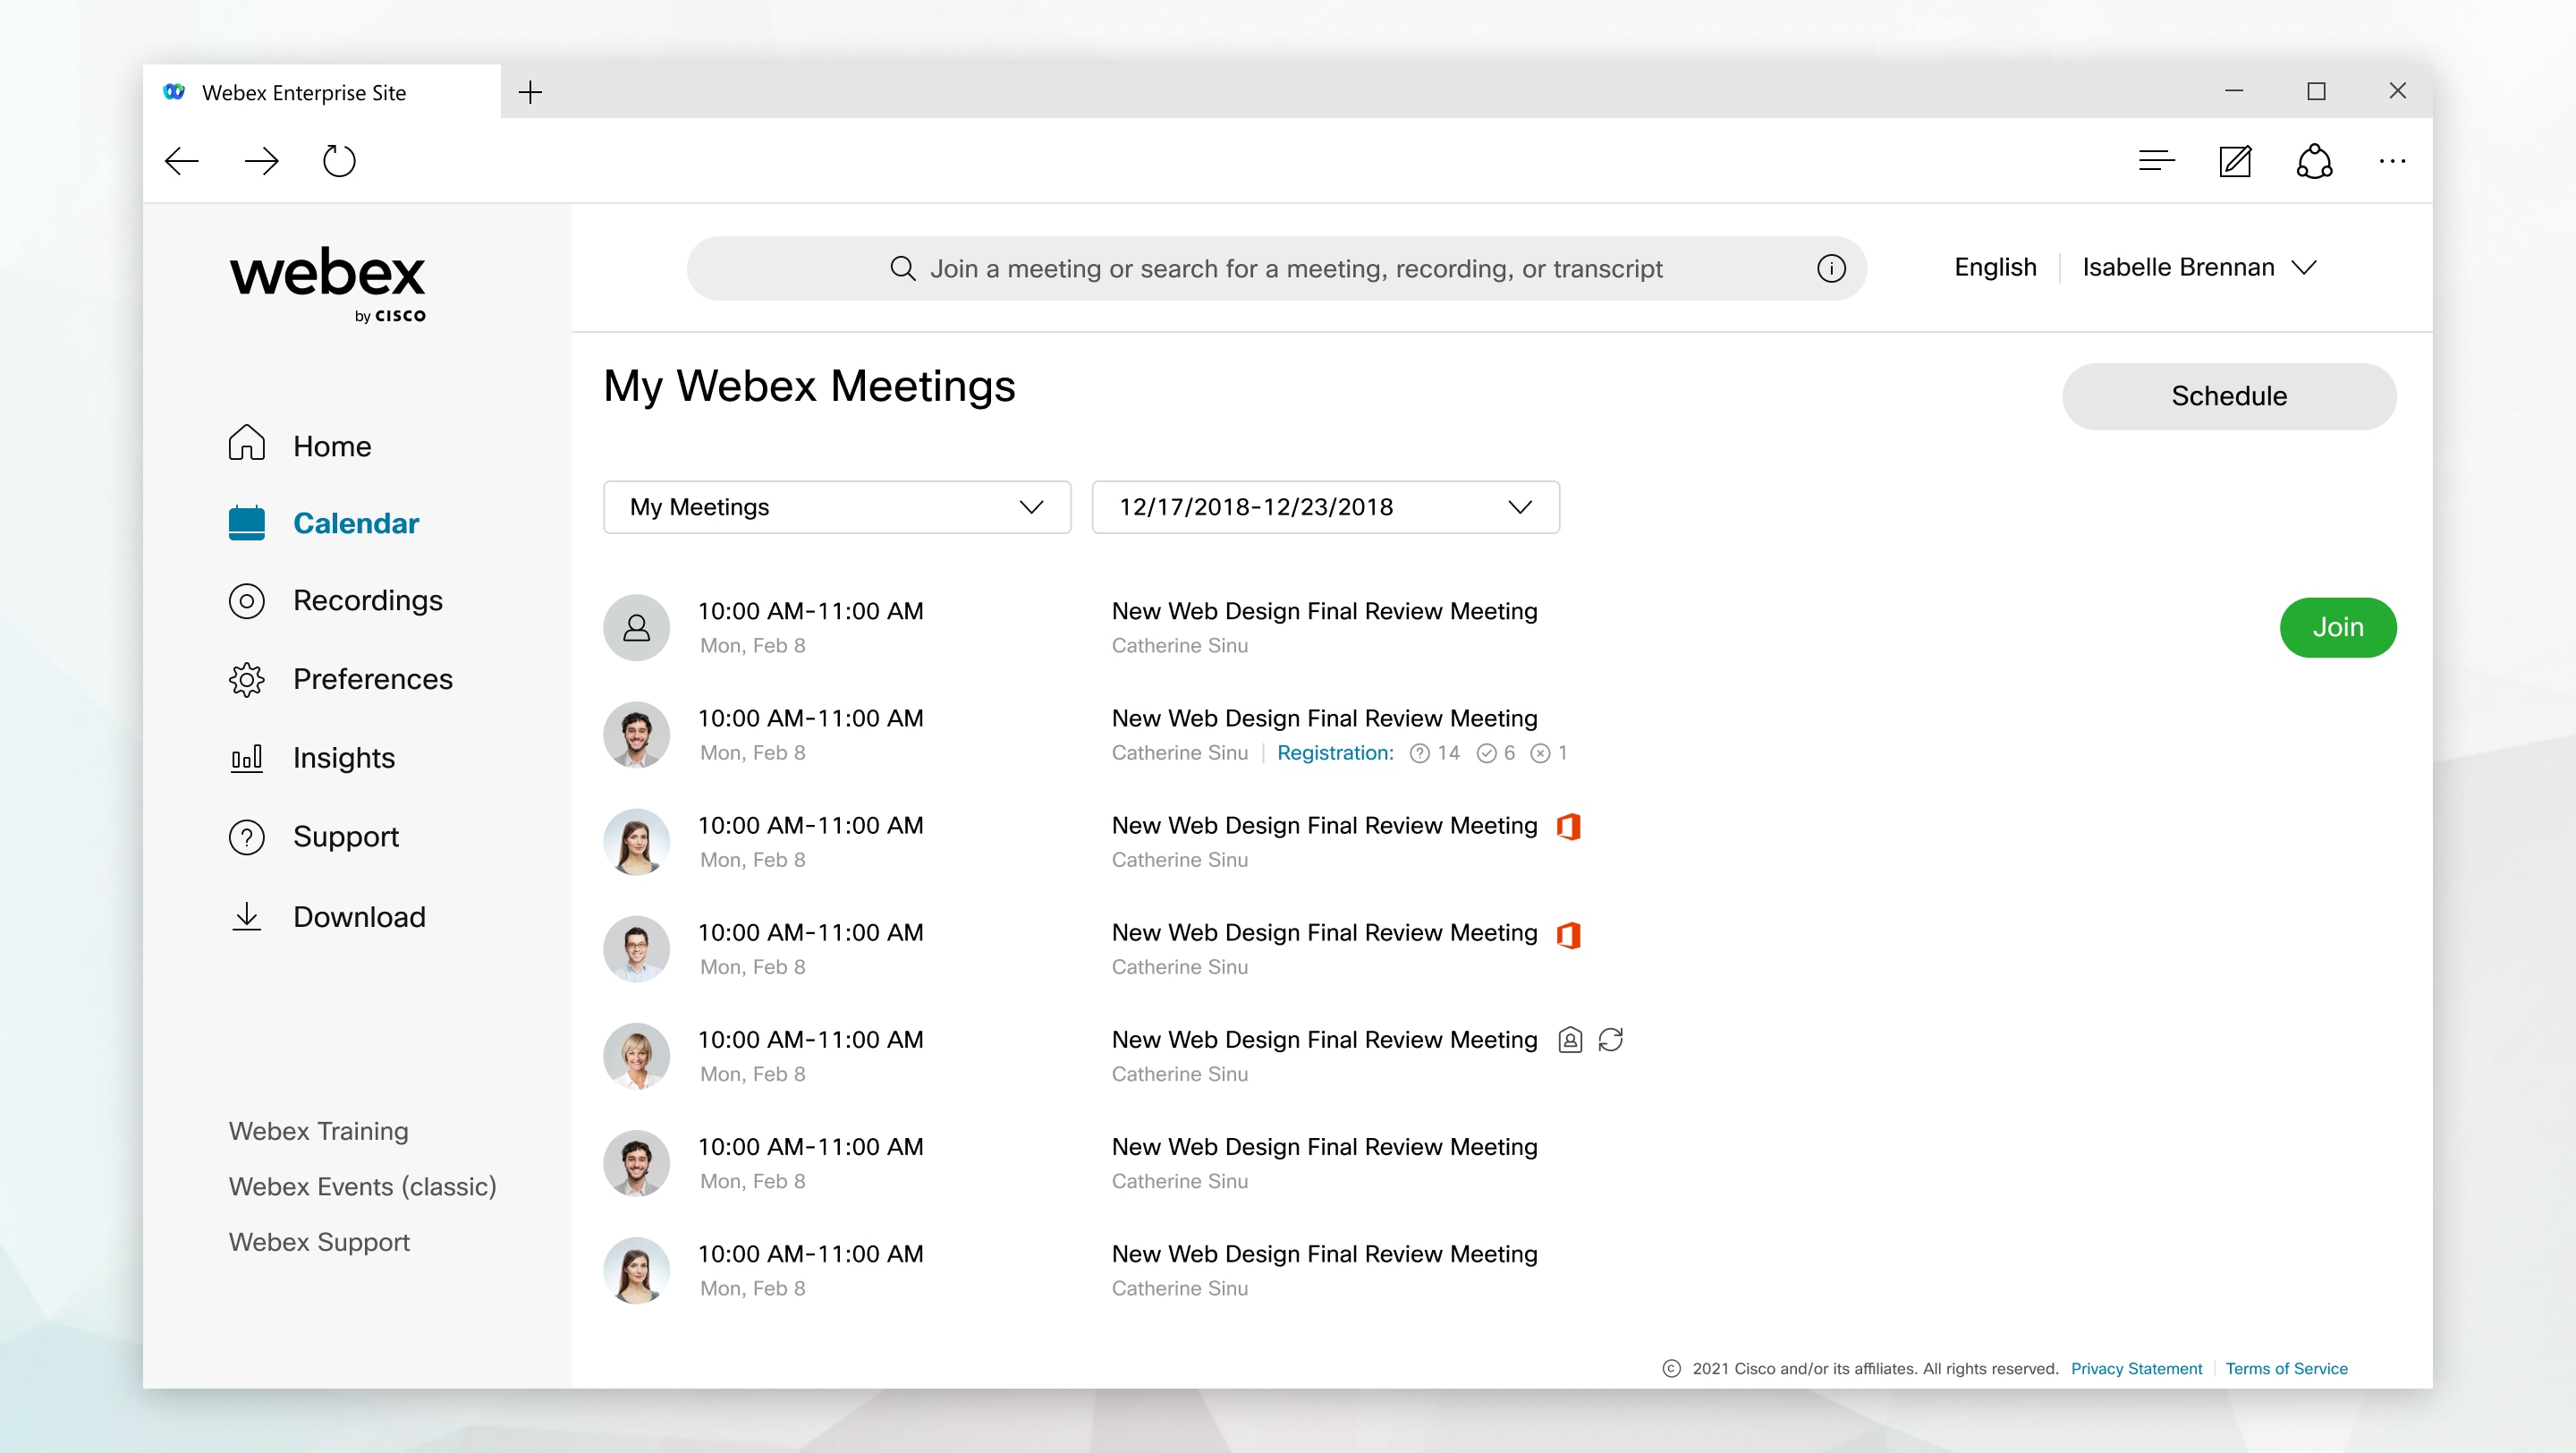Open the reading list lines icon
The image size is (2576, 1453).
[2156, 160]
